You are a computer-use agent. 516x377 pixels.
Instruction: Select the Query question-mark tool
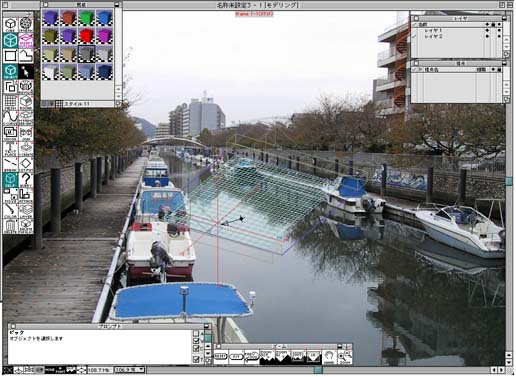[x=26, y=180]
